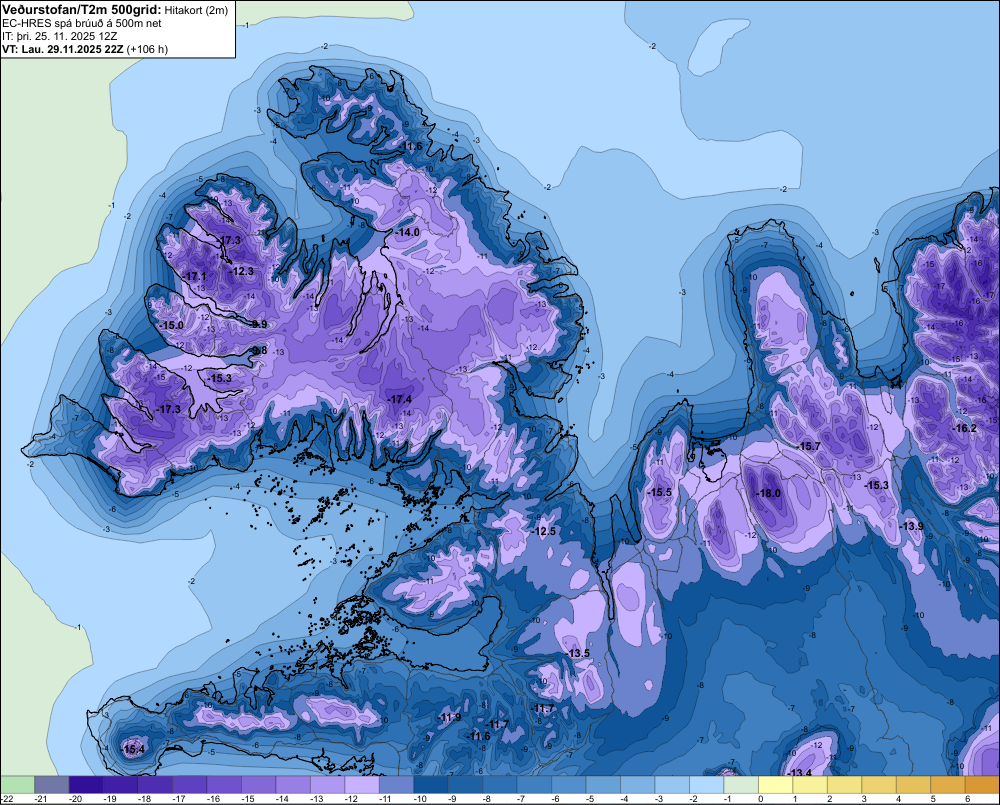The height and width of the screenshot is (805, 1000).
Task: Select the legend swatch above the -18 label
Action: (154, 784)
